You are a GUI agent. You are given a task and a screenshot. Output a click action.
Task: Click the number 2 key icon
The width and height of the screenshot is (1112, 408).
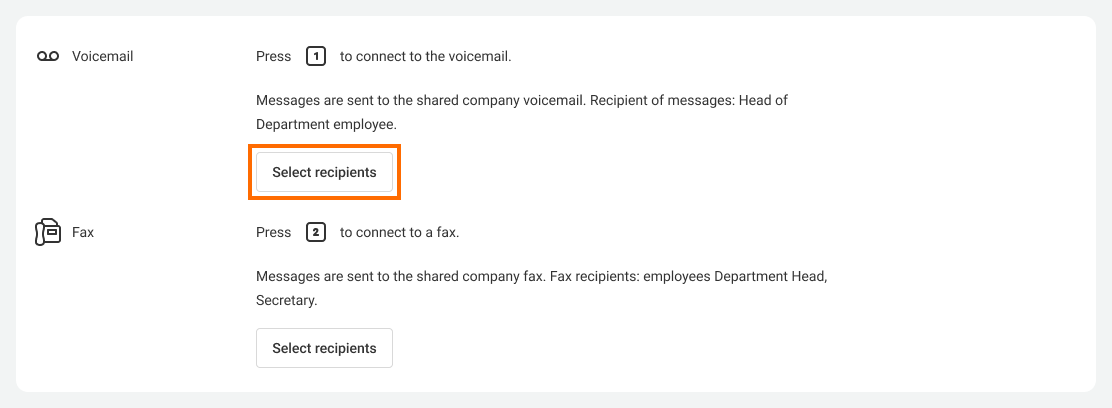pyautogui.click(x=316, y=233)
